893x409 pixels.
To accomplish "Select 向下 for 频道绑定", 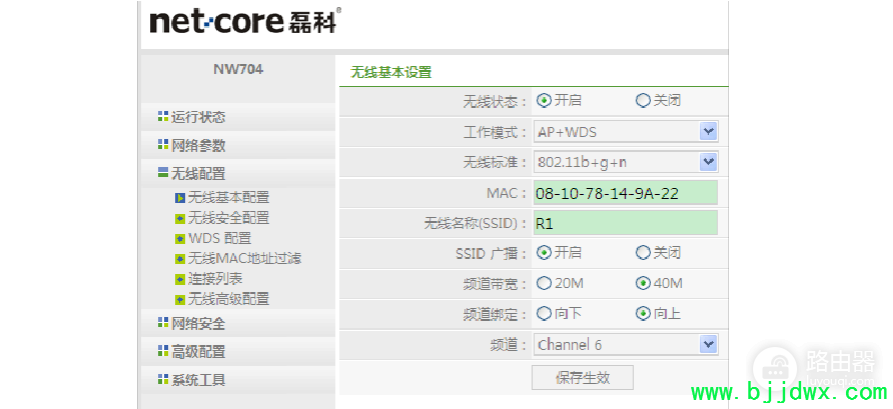I will click(544, 313).
